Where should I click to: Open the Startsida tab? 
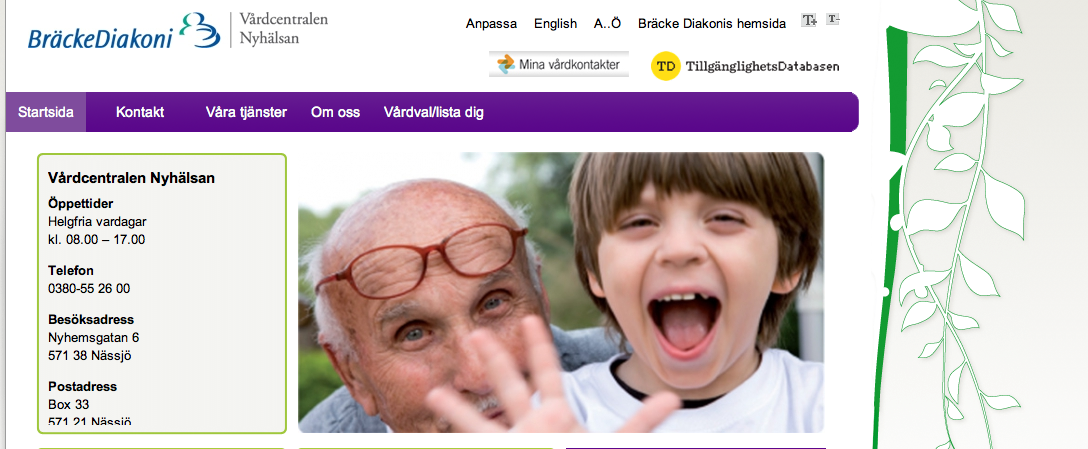click(46, 112)
